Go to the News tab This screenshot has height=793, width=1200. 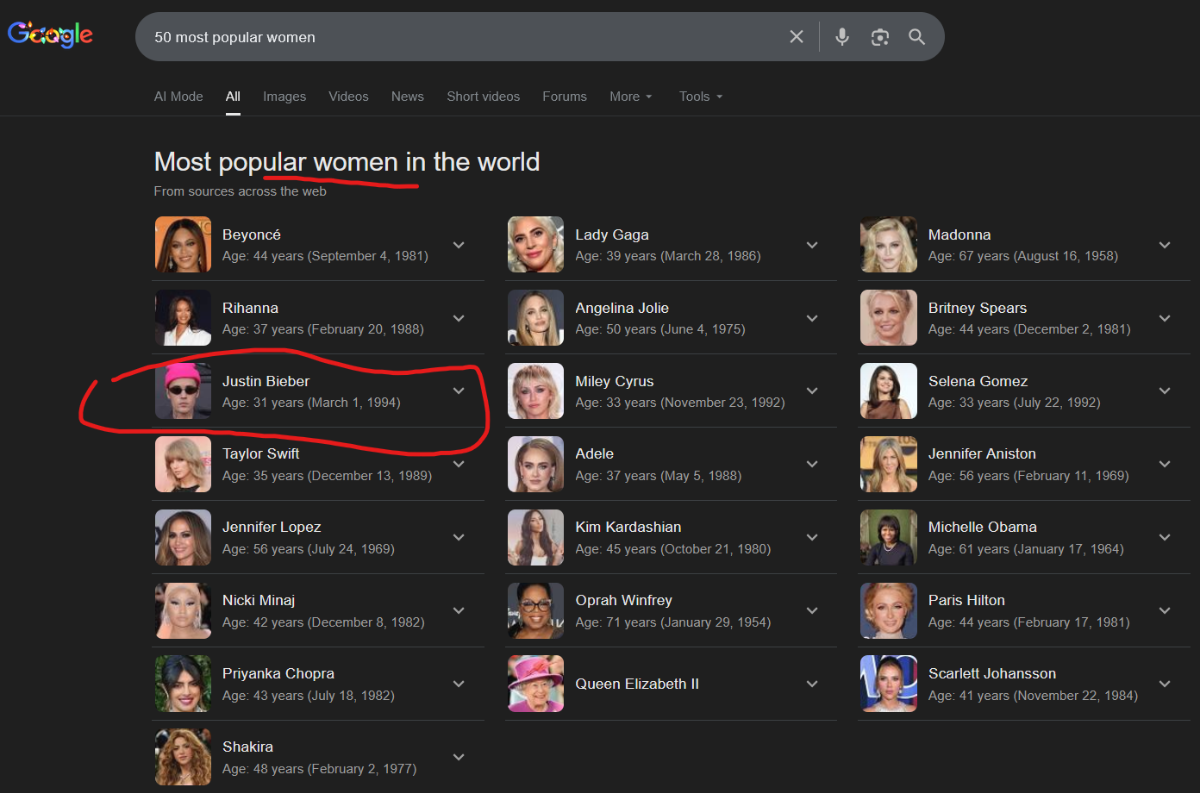[407, 97]
